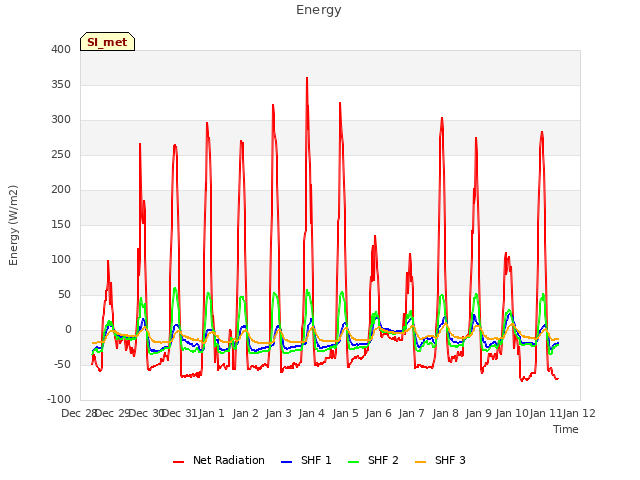Click the 400 y-axis tick label

tap(61, 49)
